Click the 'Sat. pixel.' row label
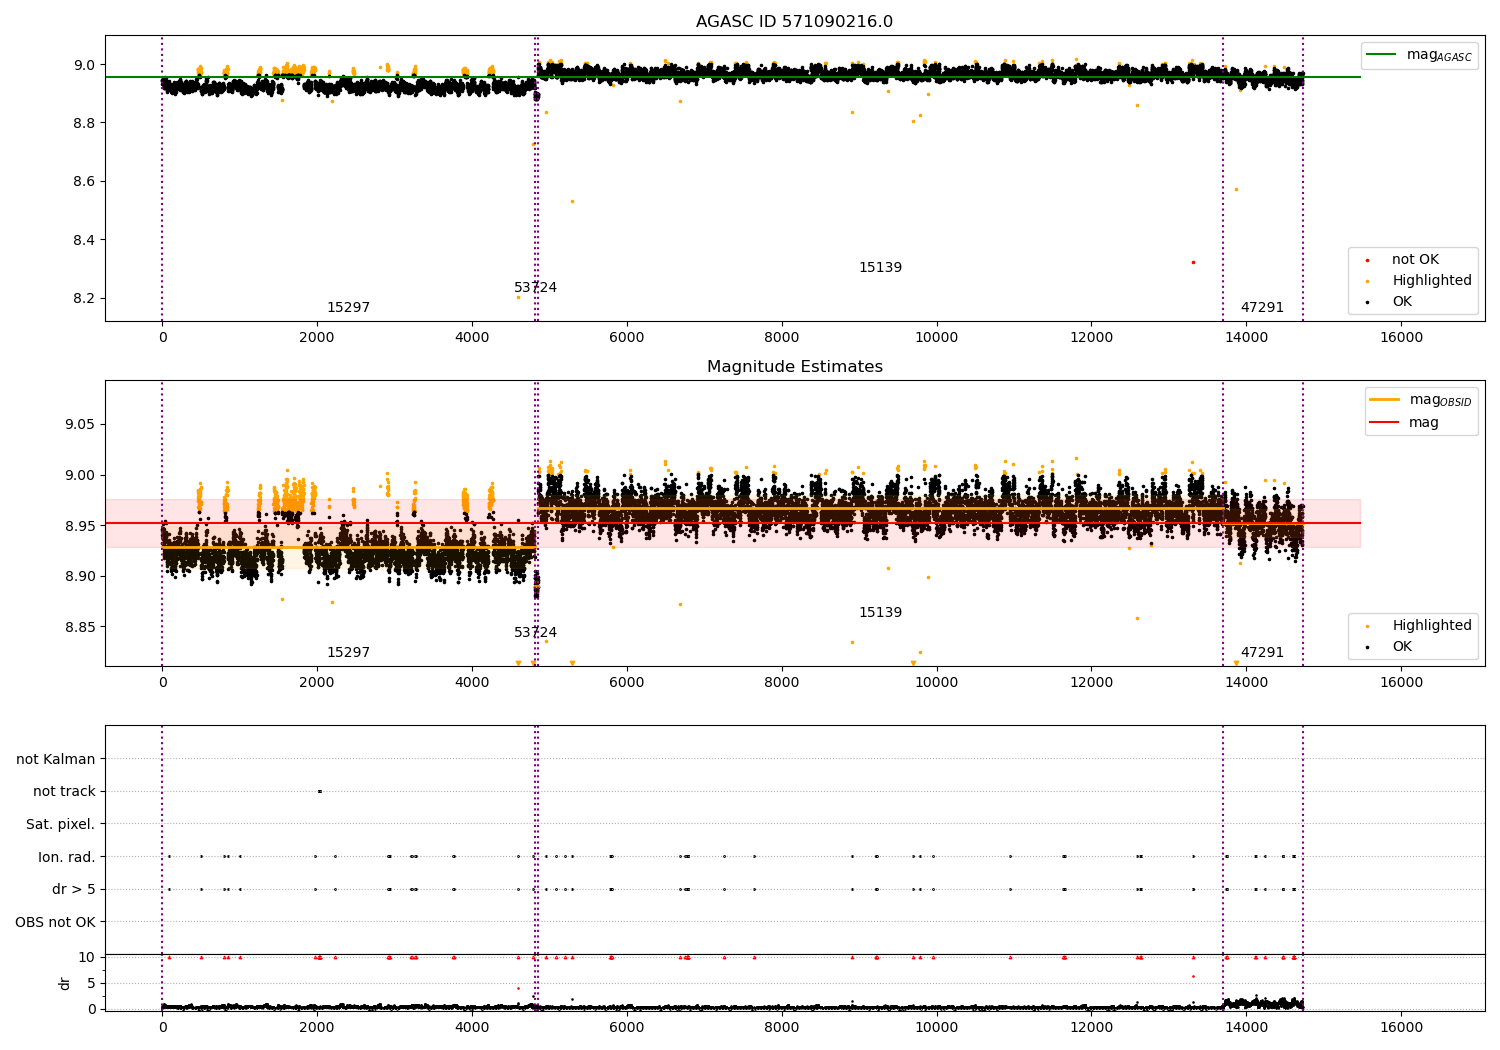 coord(60,824)
